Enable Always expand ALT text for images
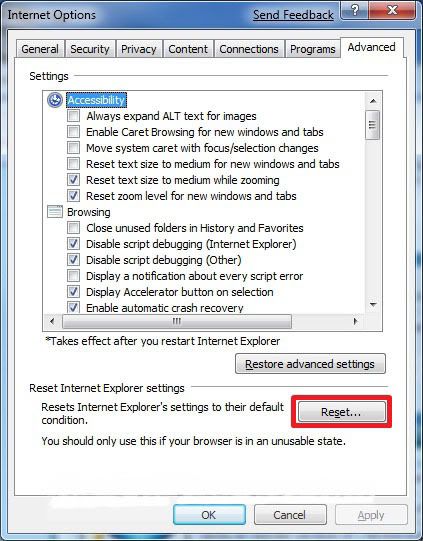This screenshot has height=541, width=423. (x=73, y=116)
